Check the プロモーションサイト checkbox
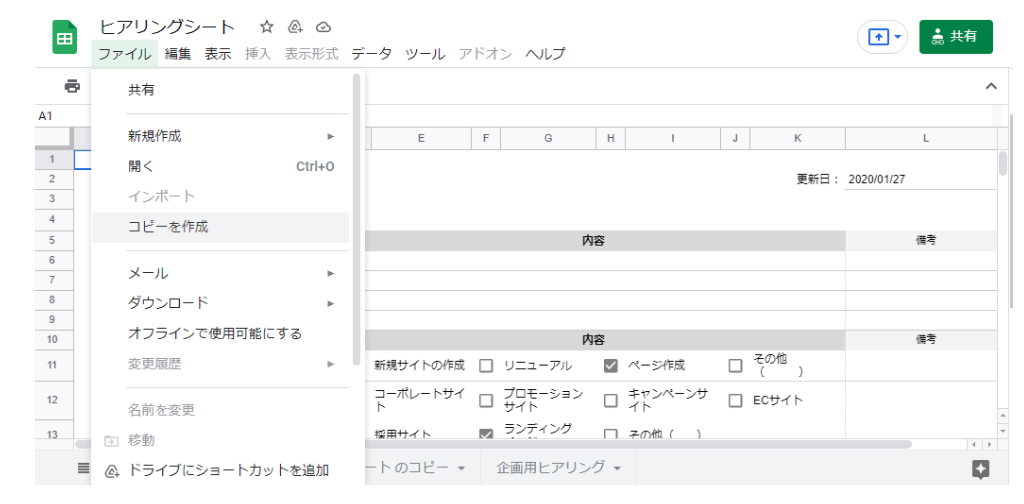This screenshot has width=1024, height=504. (x=486, y=400)
